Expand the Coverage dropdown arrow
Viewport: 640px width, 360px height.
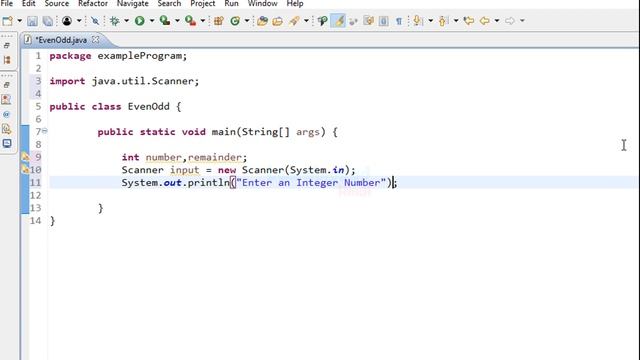(x=177, y=21)
